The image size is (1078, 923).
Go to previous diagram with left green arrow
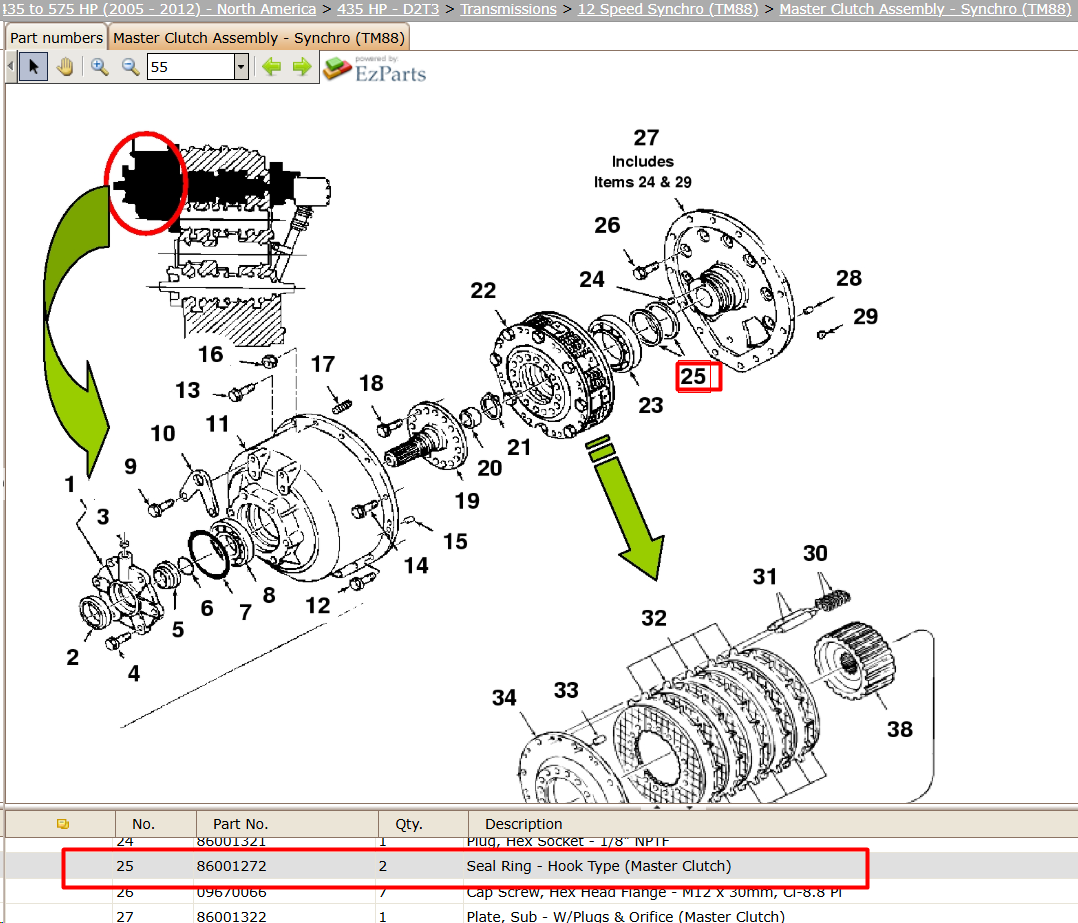tap(272, 67)
